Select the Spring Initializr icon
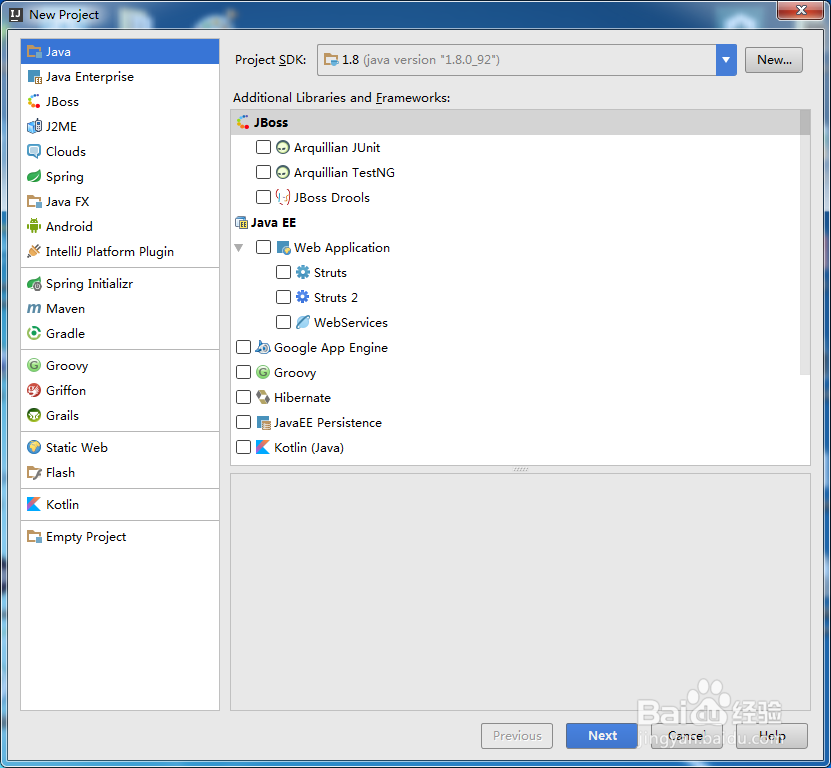This screenshot has width=831, height=768. 34,284
